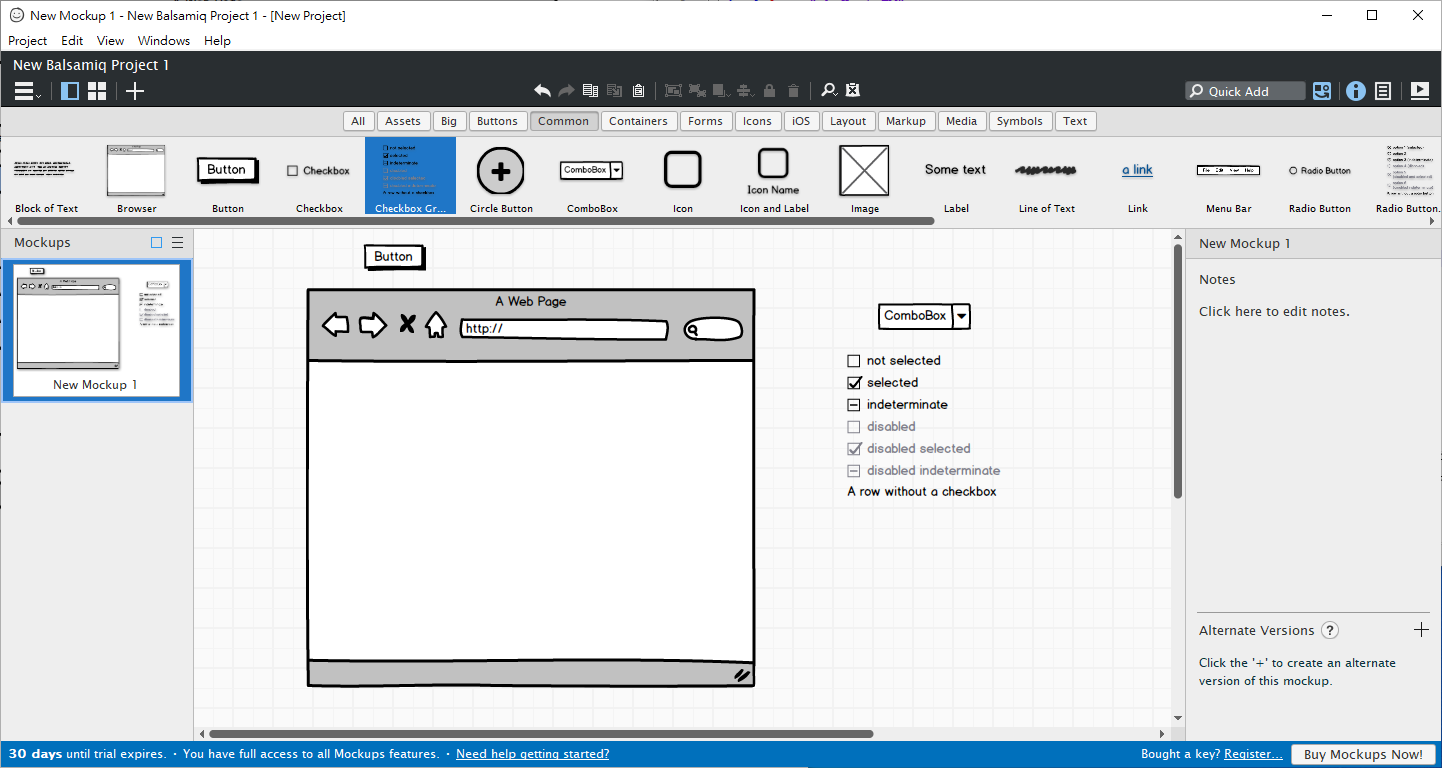
Task: Toggle the blue info inspector icon
Action: pos(1356,91)
